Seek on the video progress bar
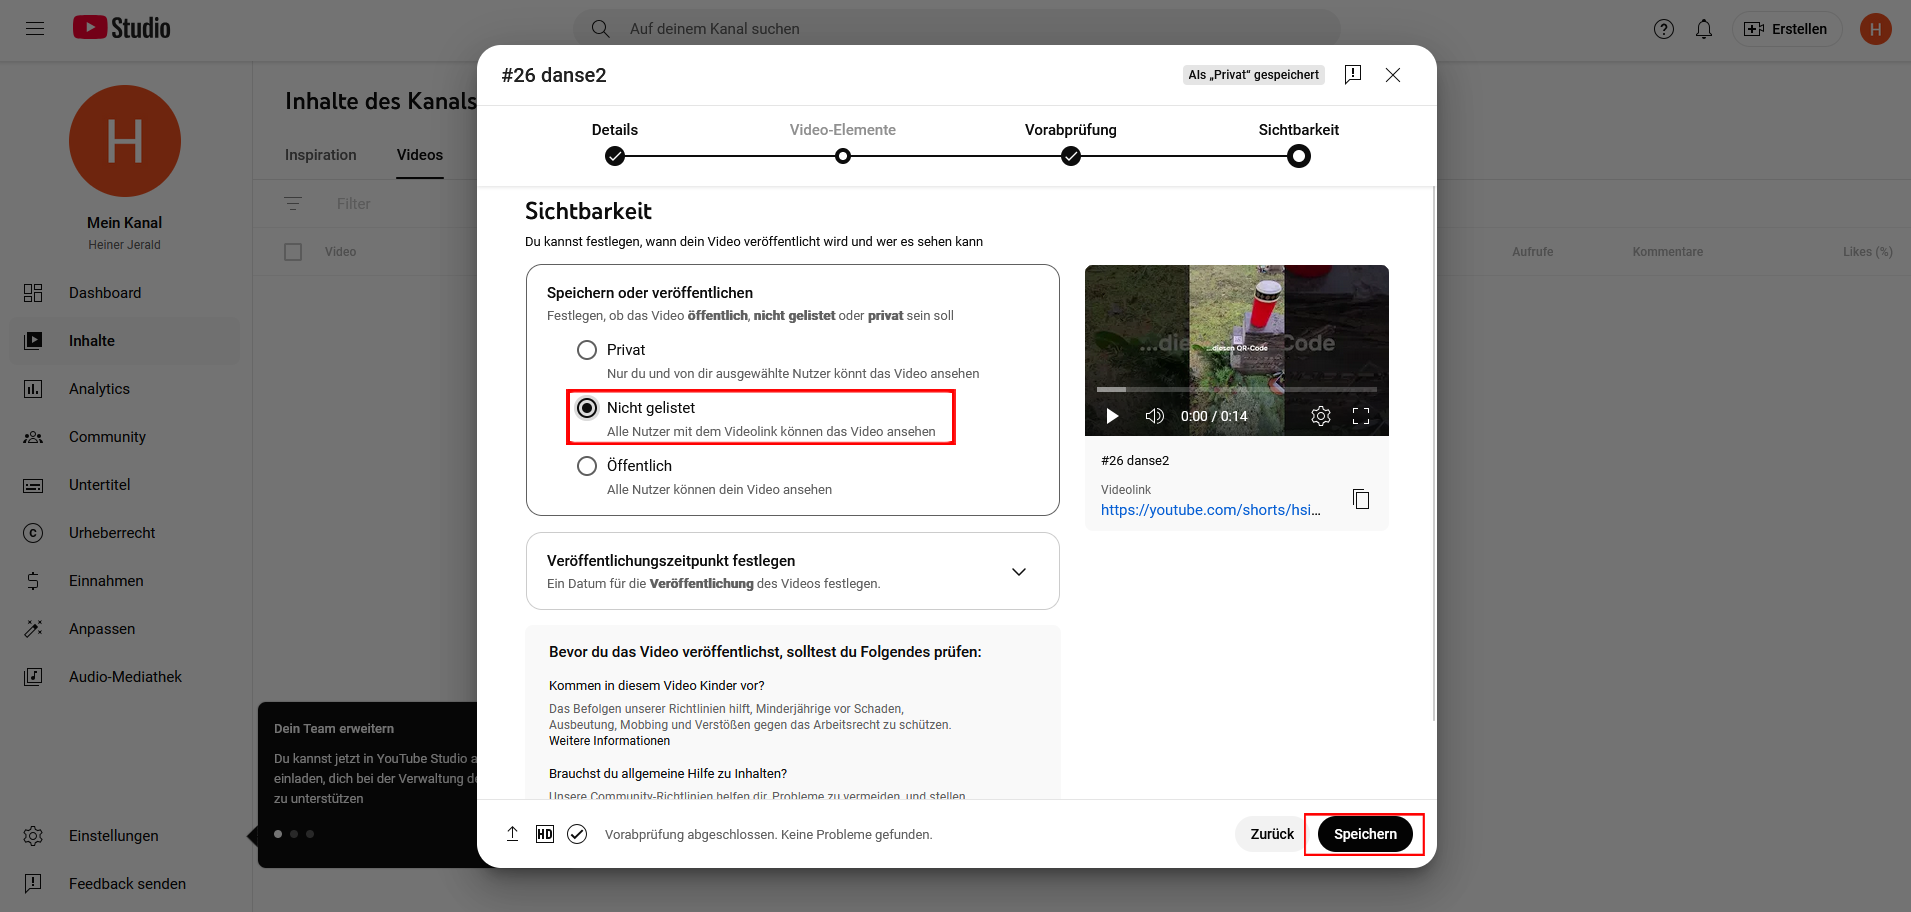Screen dimensions: 1911x912 1236,389
